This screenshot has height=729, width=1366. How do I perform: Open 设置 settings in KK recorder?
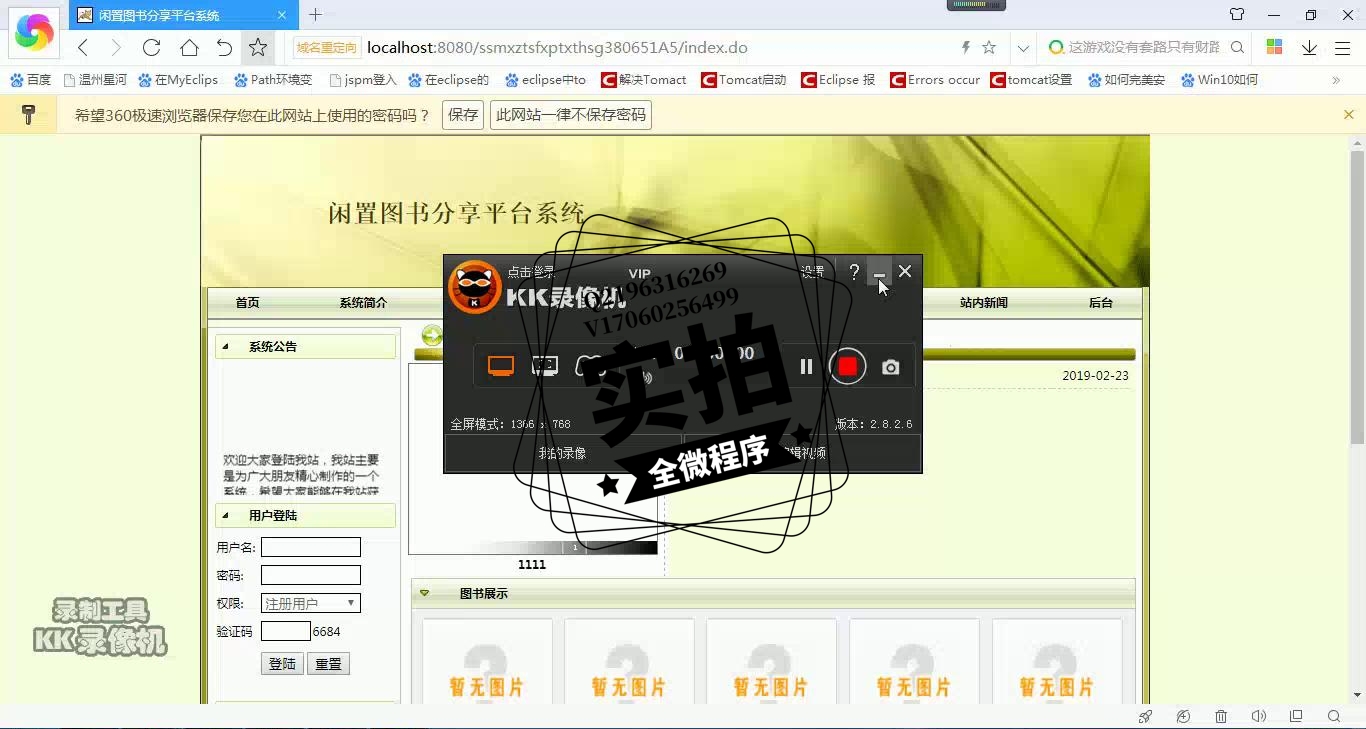point(812,272)
